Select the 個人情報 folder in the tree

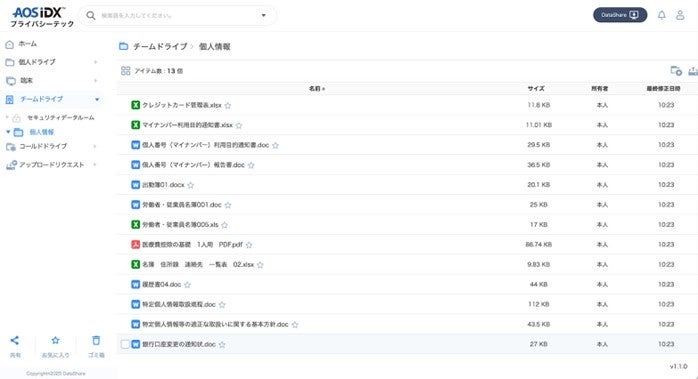(x=41, y=132)
